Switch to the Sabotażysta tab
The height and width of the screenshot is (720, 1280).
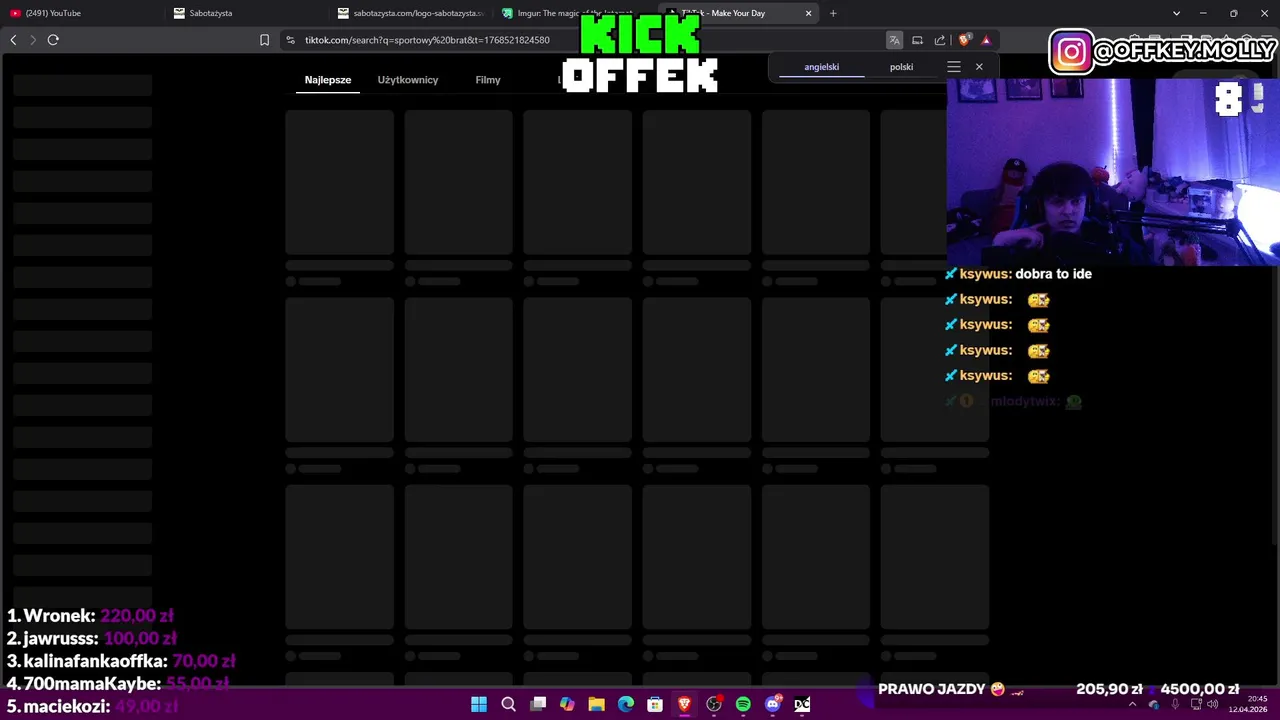click(246, 13)
